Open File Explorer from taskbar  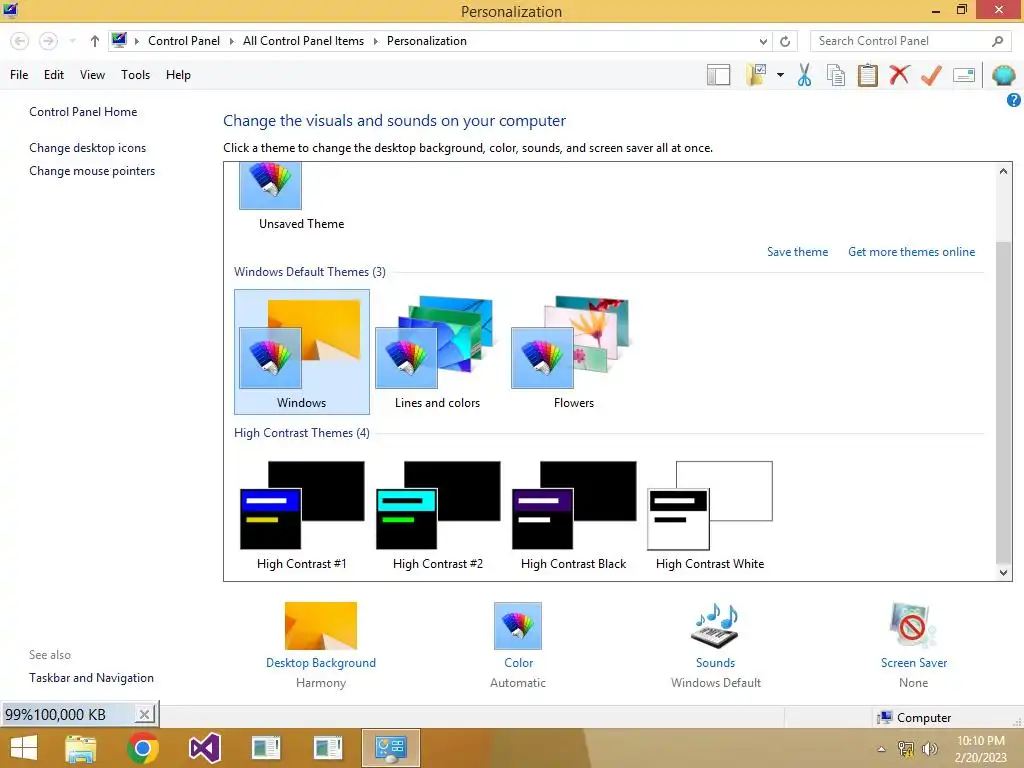tap(81, 748)
